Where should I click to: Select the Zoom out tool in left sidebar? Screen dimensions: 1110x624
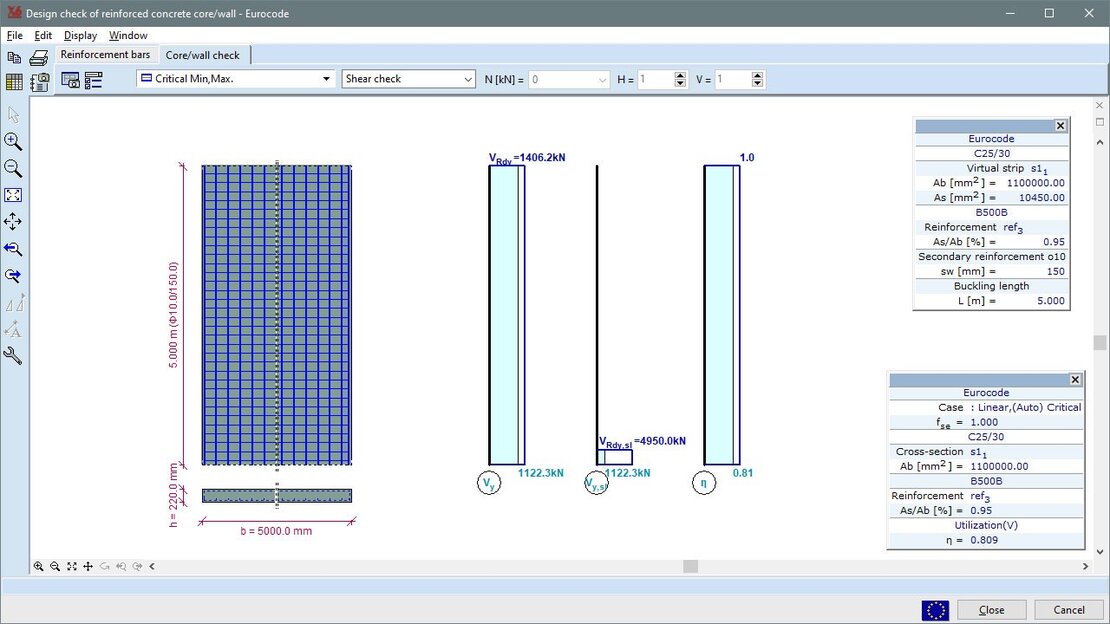[x=13, y=168]
